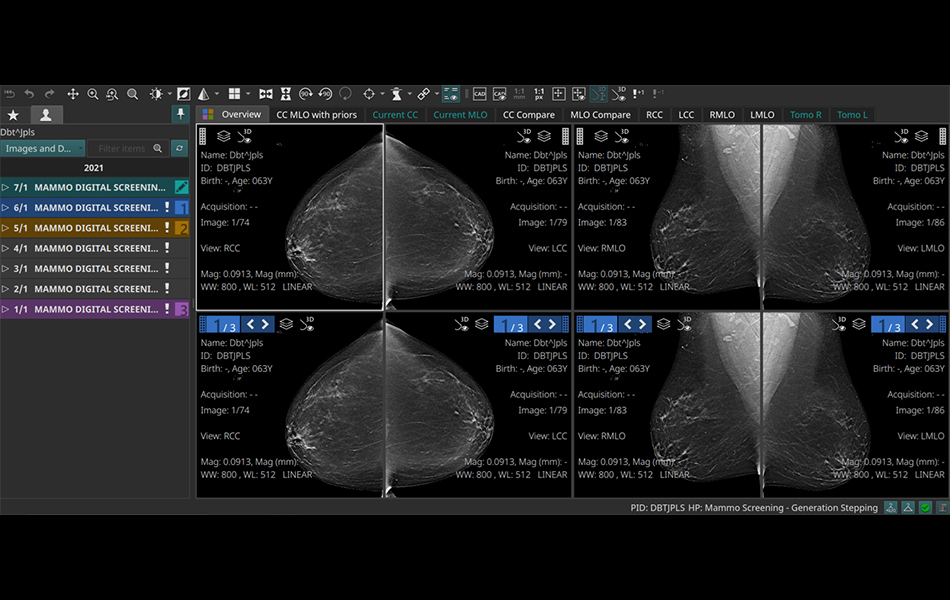Open the grid layout tool
Screen dimensions: 950x600
pos(234,94)
